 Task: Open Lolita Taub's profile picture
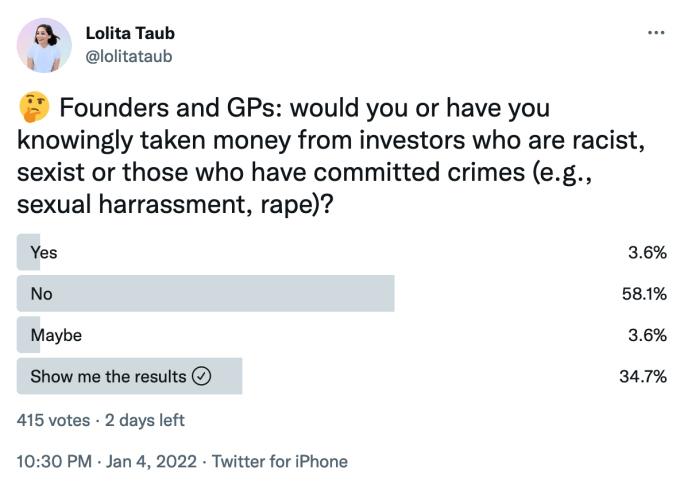click(x=44, y=45)
